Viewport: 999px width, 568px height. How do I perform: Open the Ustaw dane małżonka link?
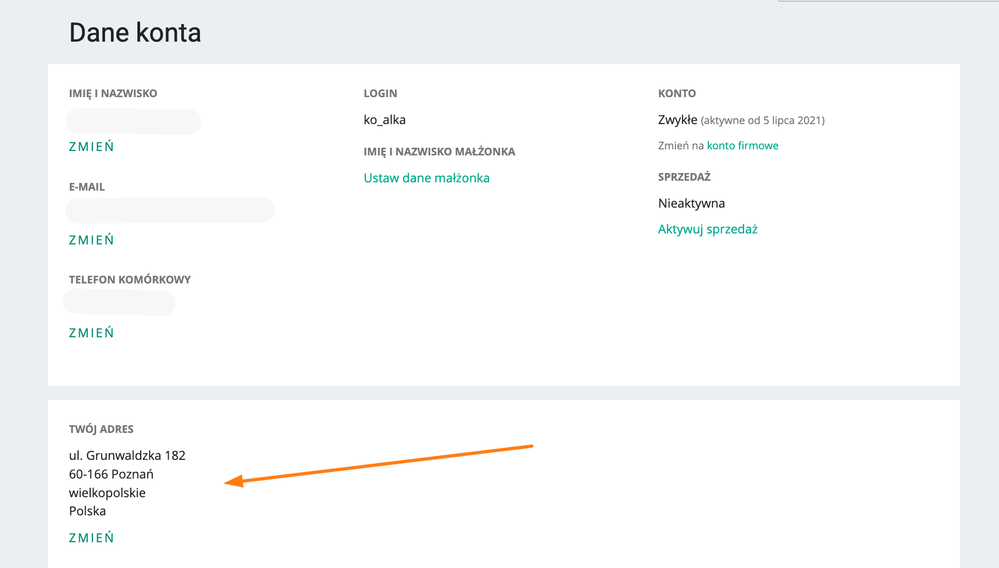[x=426, y=178]
